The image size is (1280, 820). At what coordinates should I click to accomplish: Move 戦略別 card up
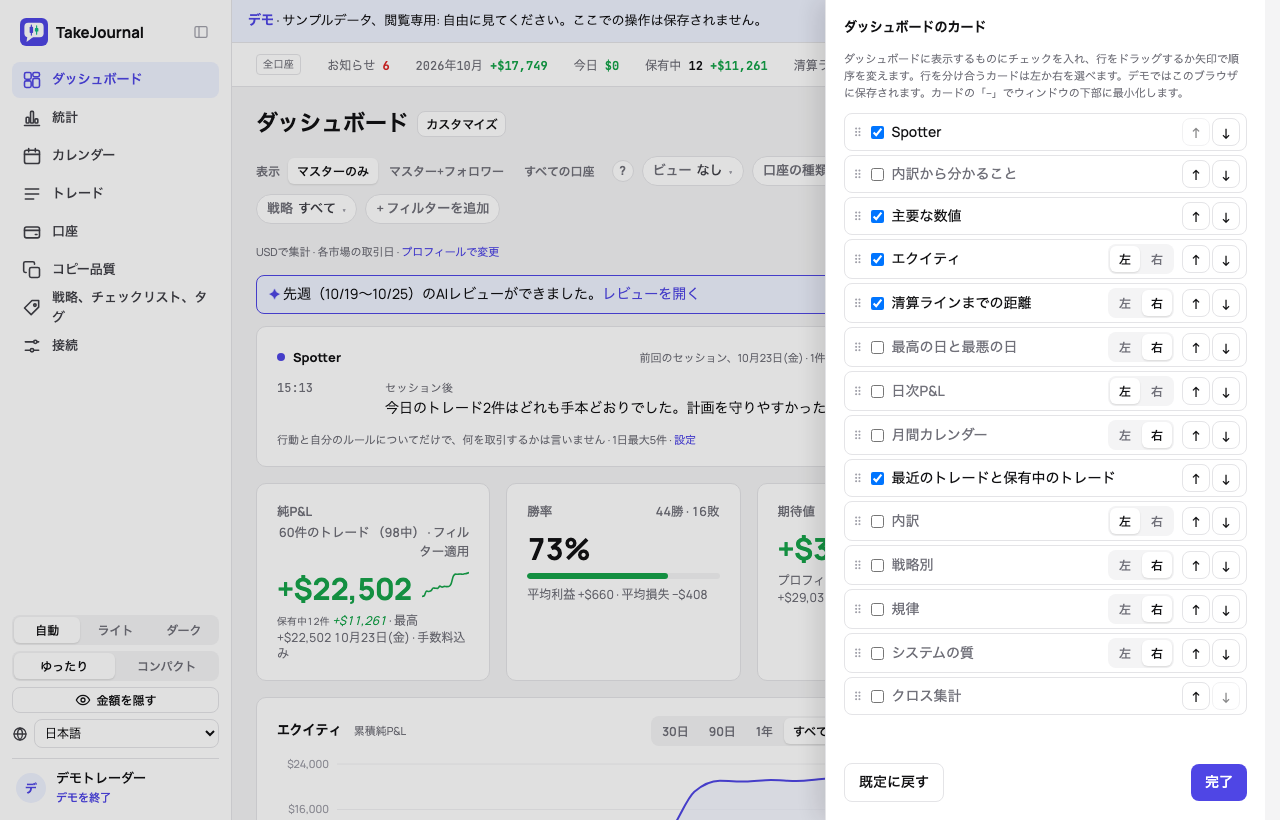coord(1196,566)
